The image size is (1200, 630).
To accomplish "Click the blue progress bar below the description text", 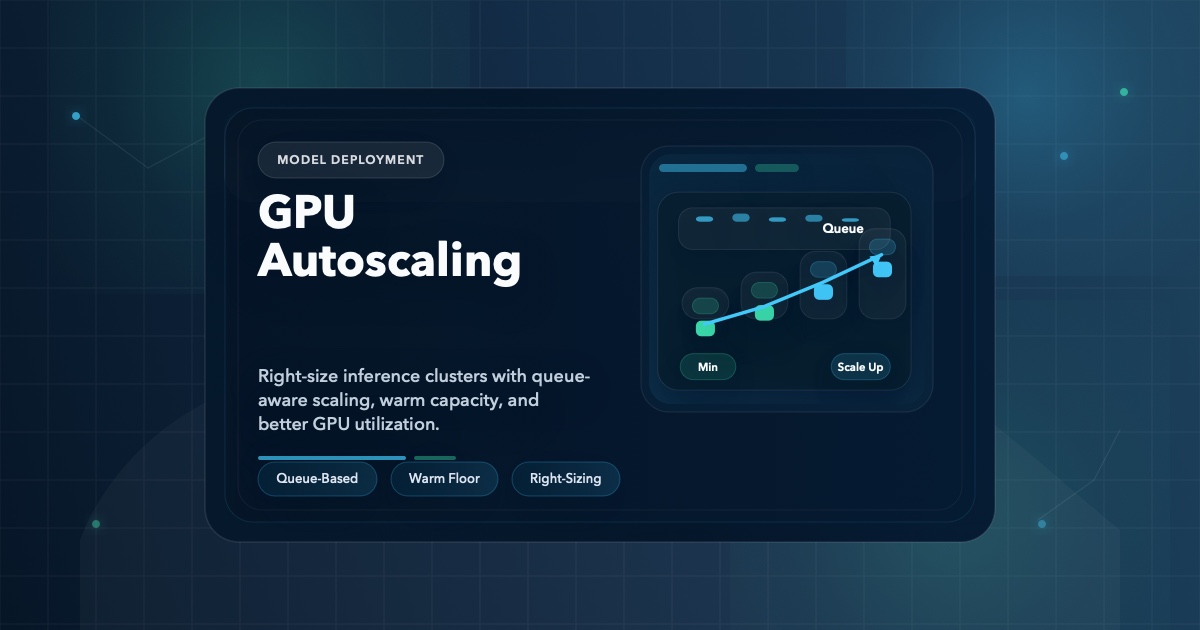I will (331, 458).
